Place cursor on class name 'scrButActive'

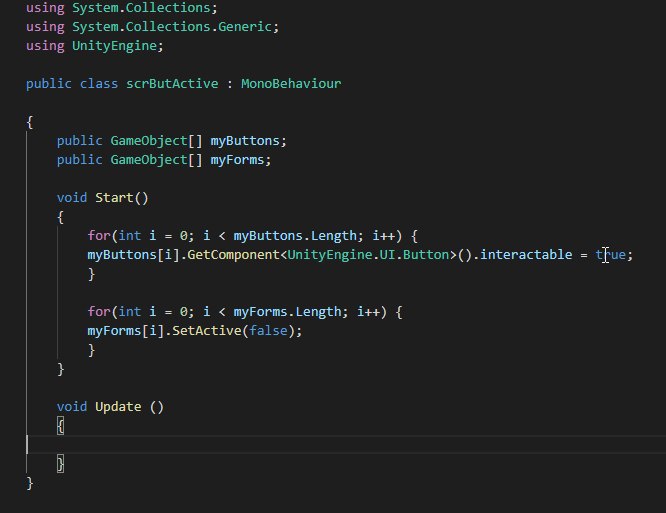[x=172, y=84]
